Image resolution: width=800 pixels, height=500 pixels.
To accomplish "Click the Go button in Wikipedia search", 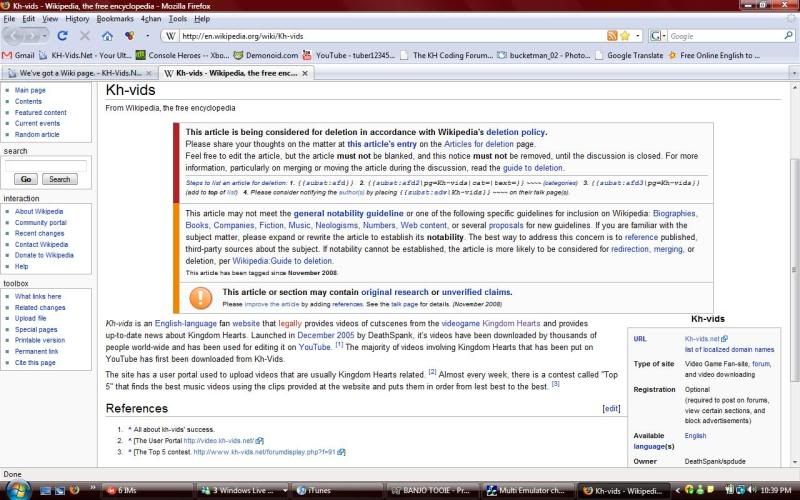I will 26,179.
